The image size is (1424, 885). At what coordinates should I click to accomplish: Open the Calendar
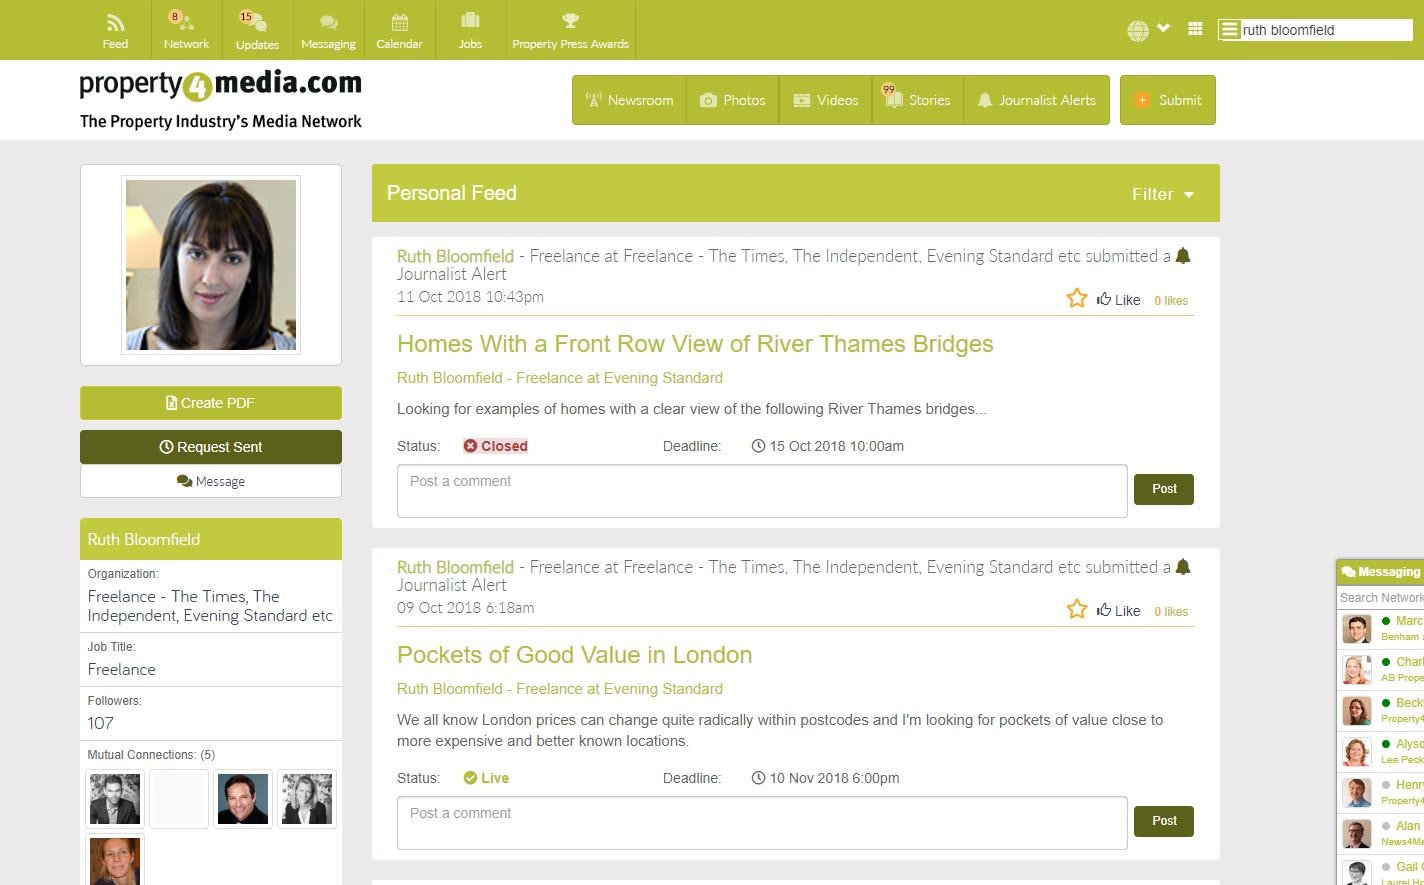coord(400,30)
